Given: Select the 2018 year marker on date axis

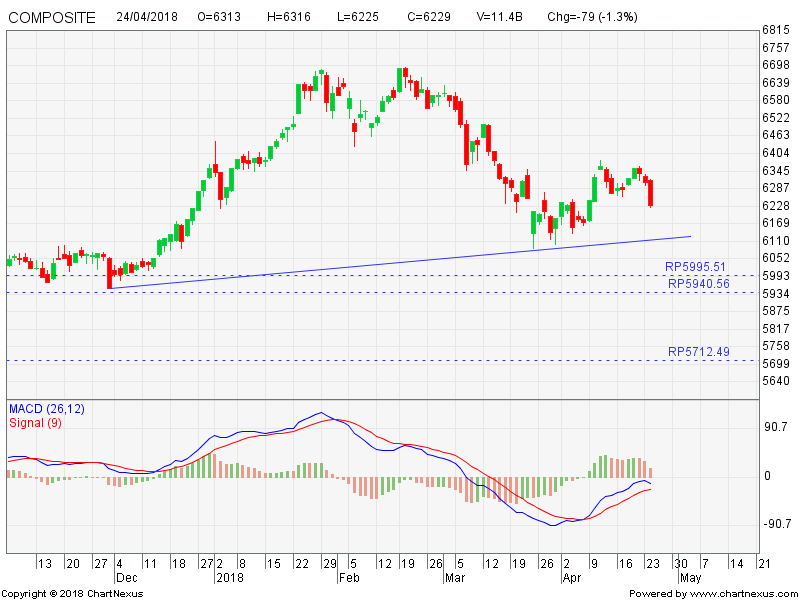Looking at the screenshot, I should (230, 578).
